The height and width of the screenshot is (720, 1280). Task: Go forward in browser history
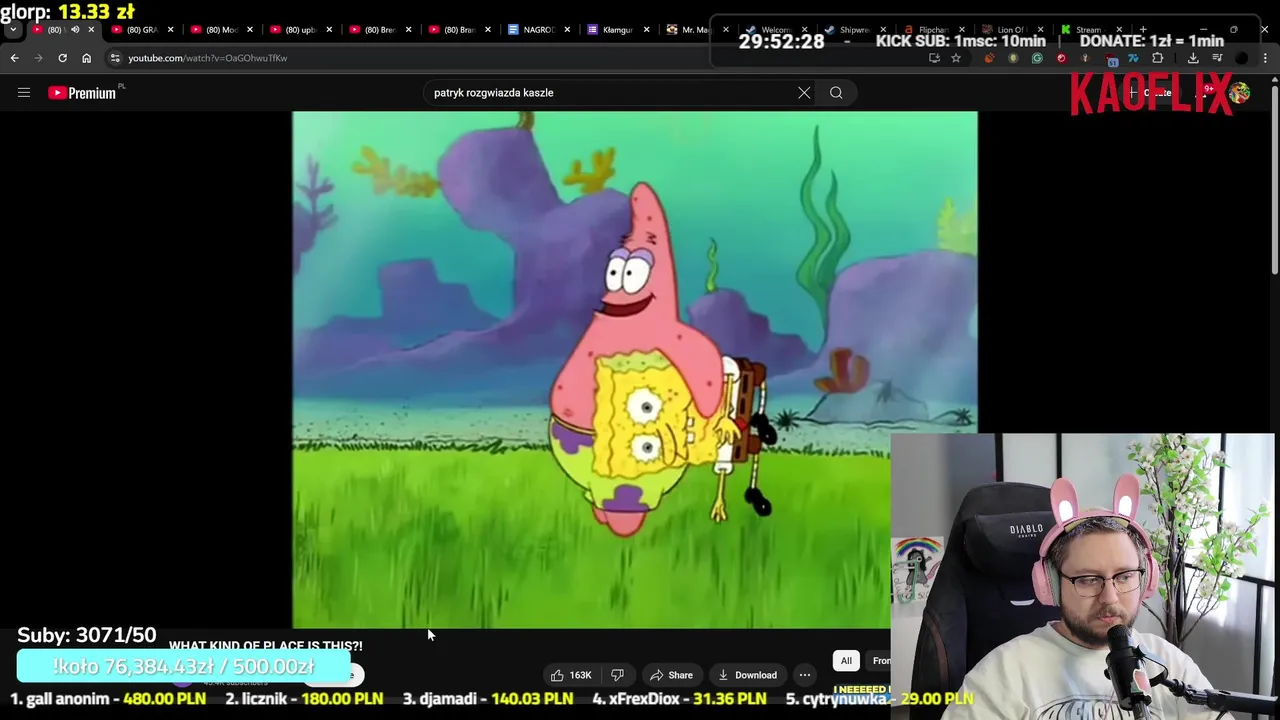click(38, 58)
